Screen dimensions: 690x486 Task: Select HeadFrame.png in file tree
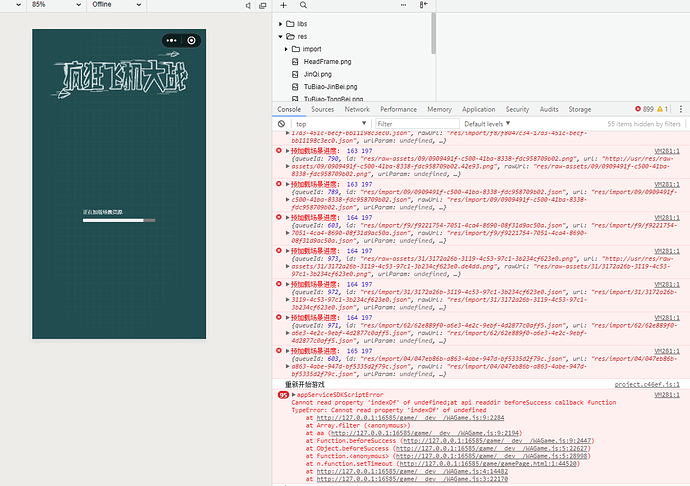tap(327, 62)
